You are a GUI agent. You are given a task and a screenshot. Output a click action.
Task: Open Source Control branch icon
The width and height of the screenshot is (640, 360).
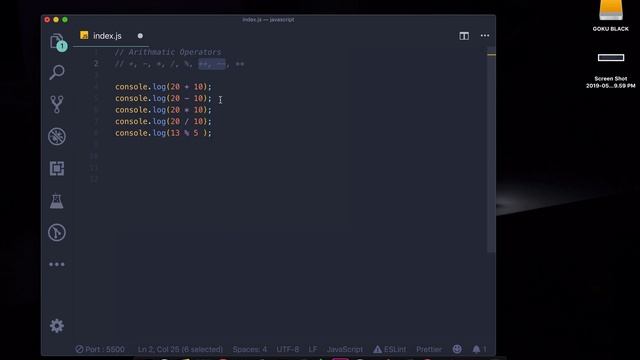57,104
